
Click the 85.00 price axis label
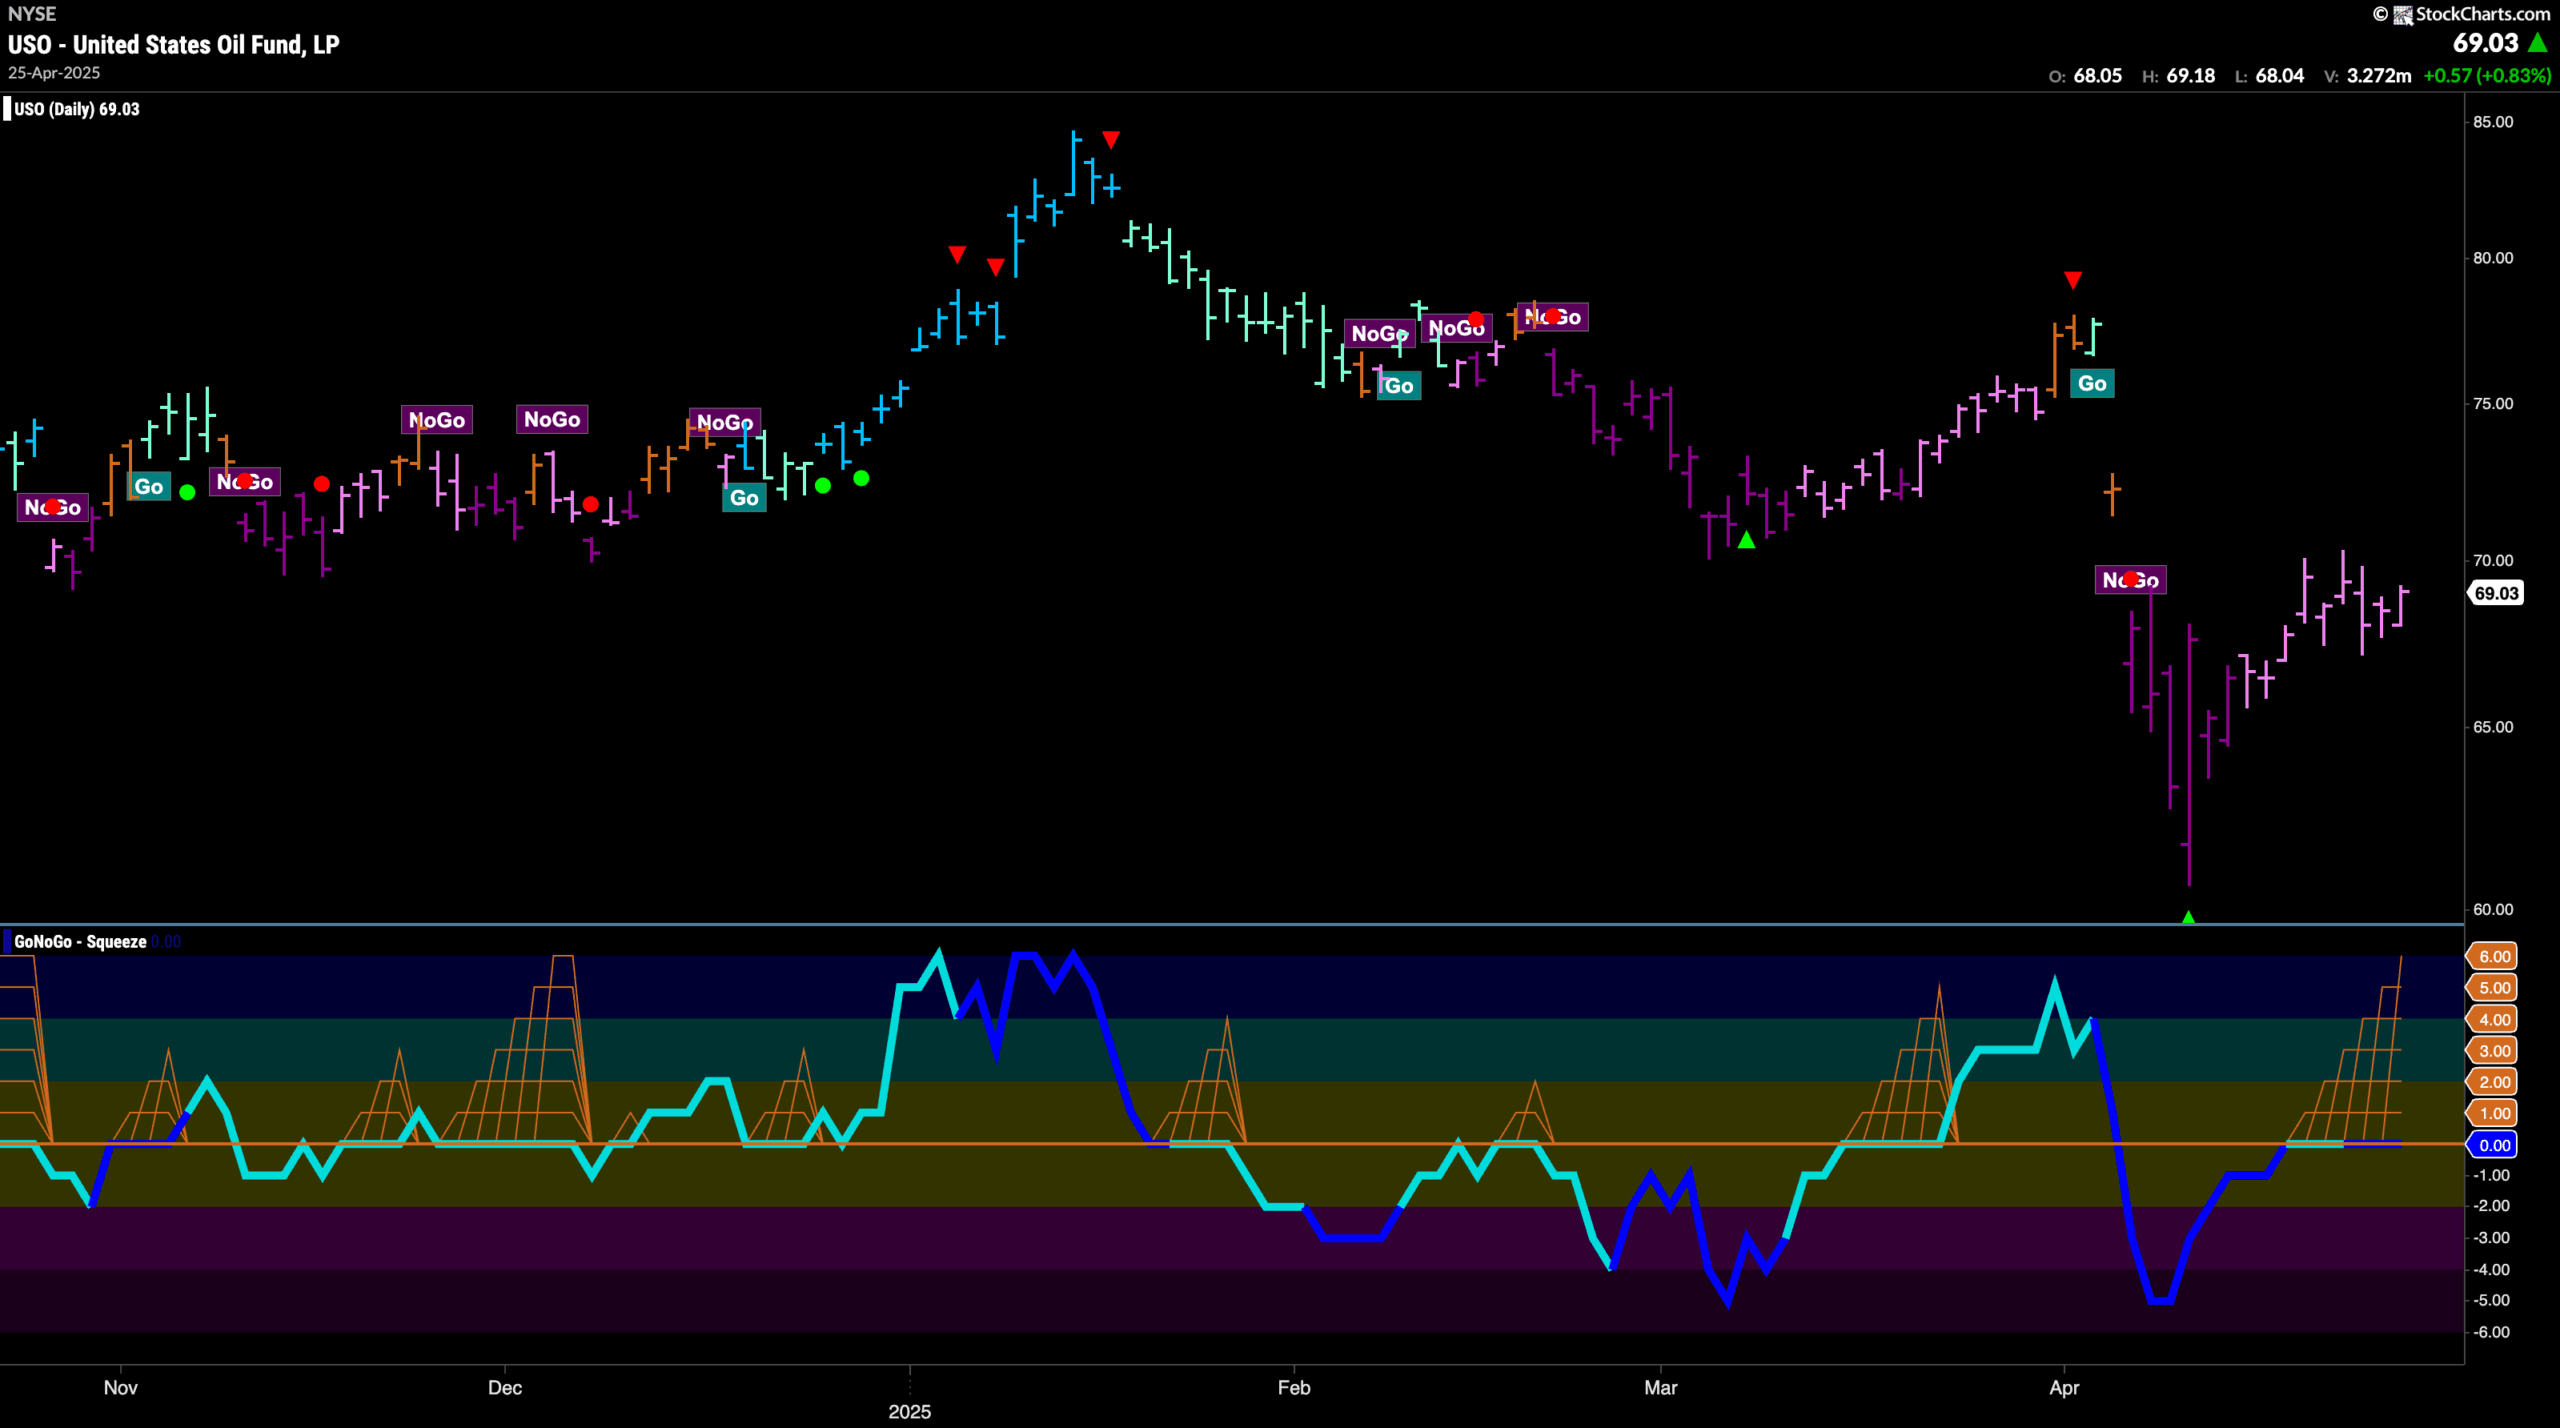[x=2493, y=122]
